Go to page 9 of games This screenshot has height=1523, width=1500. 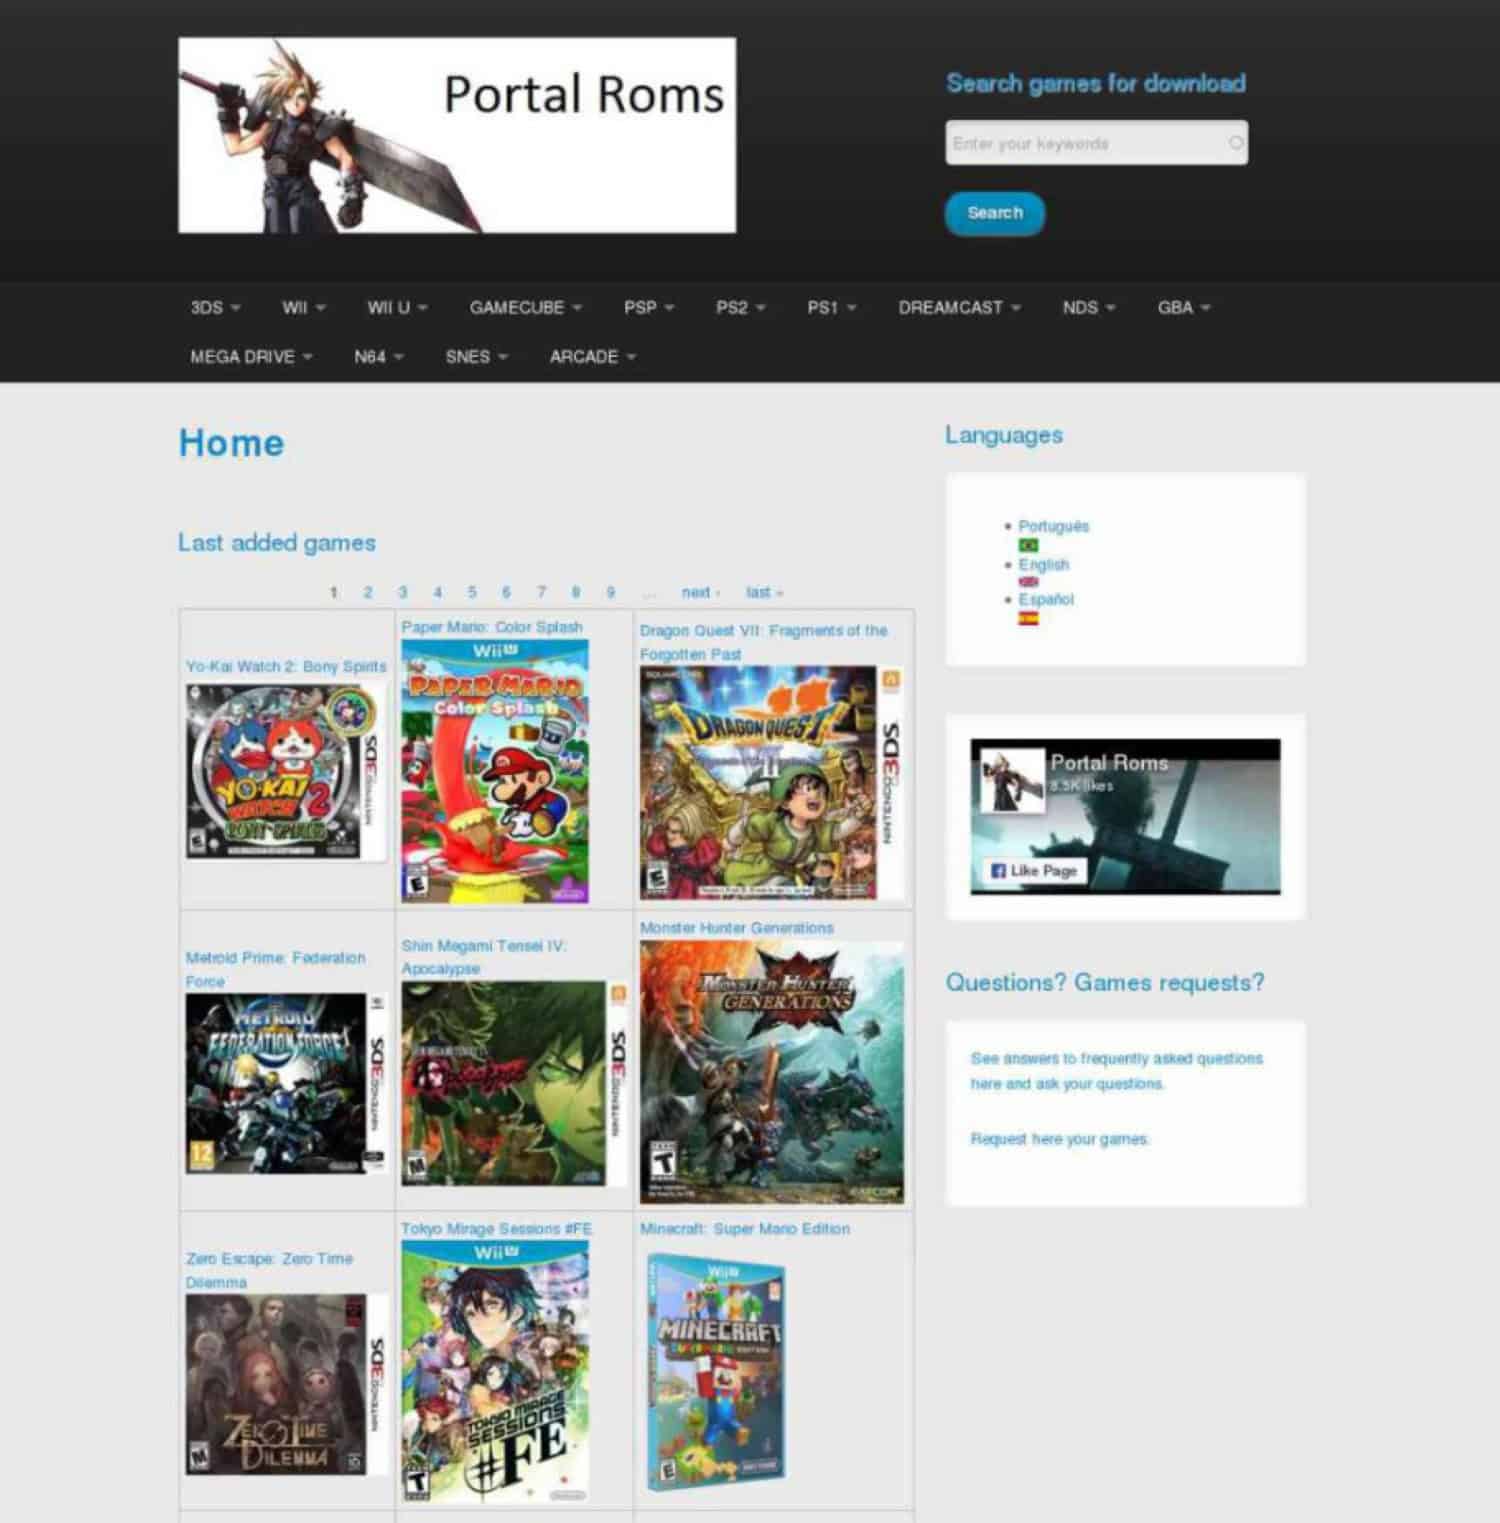[x=610, y=592]
